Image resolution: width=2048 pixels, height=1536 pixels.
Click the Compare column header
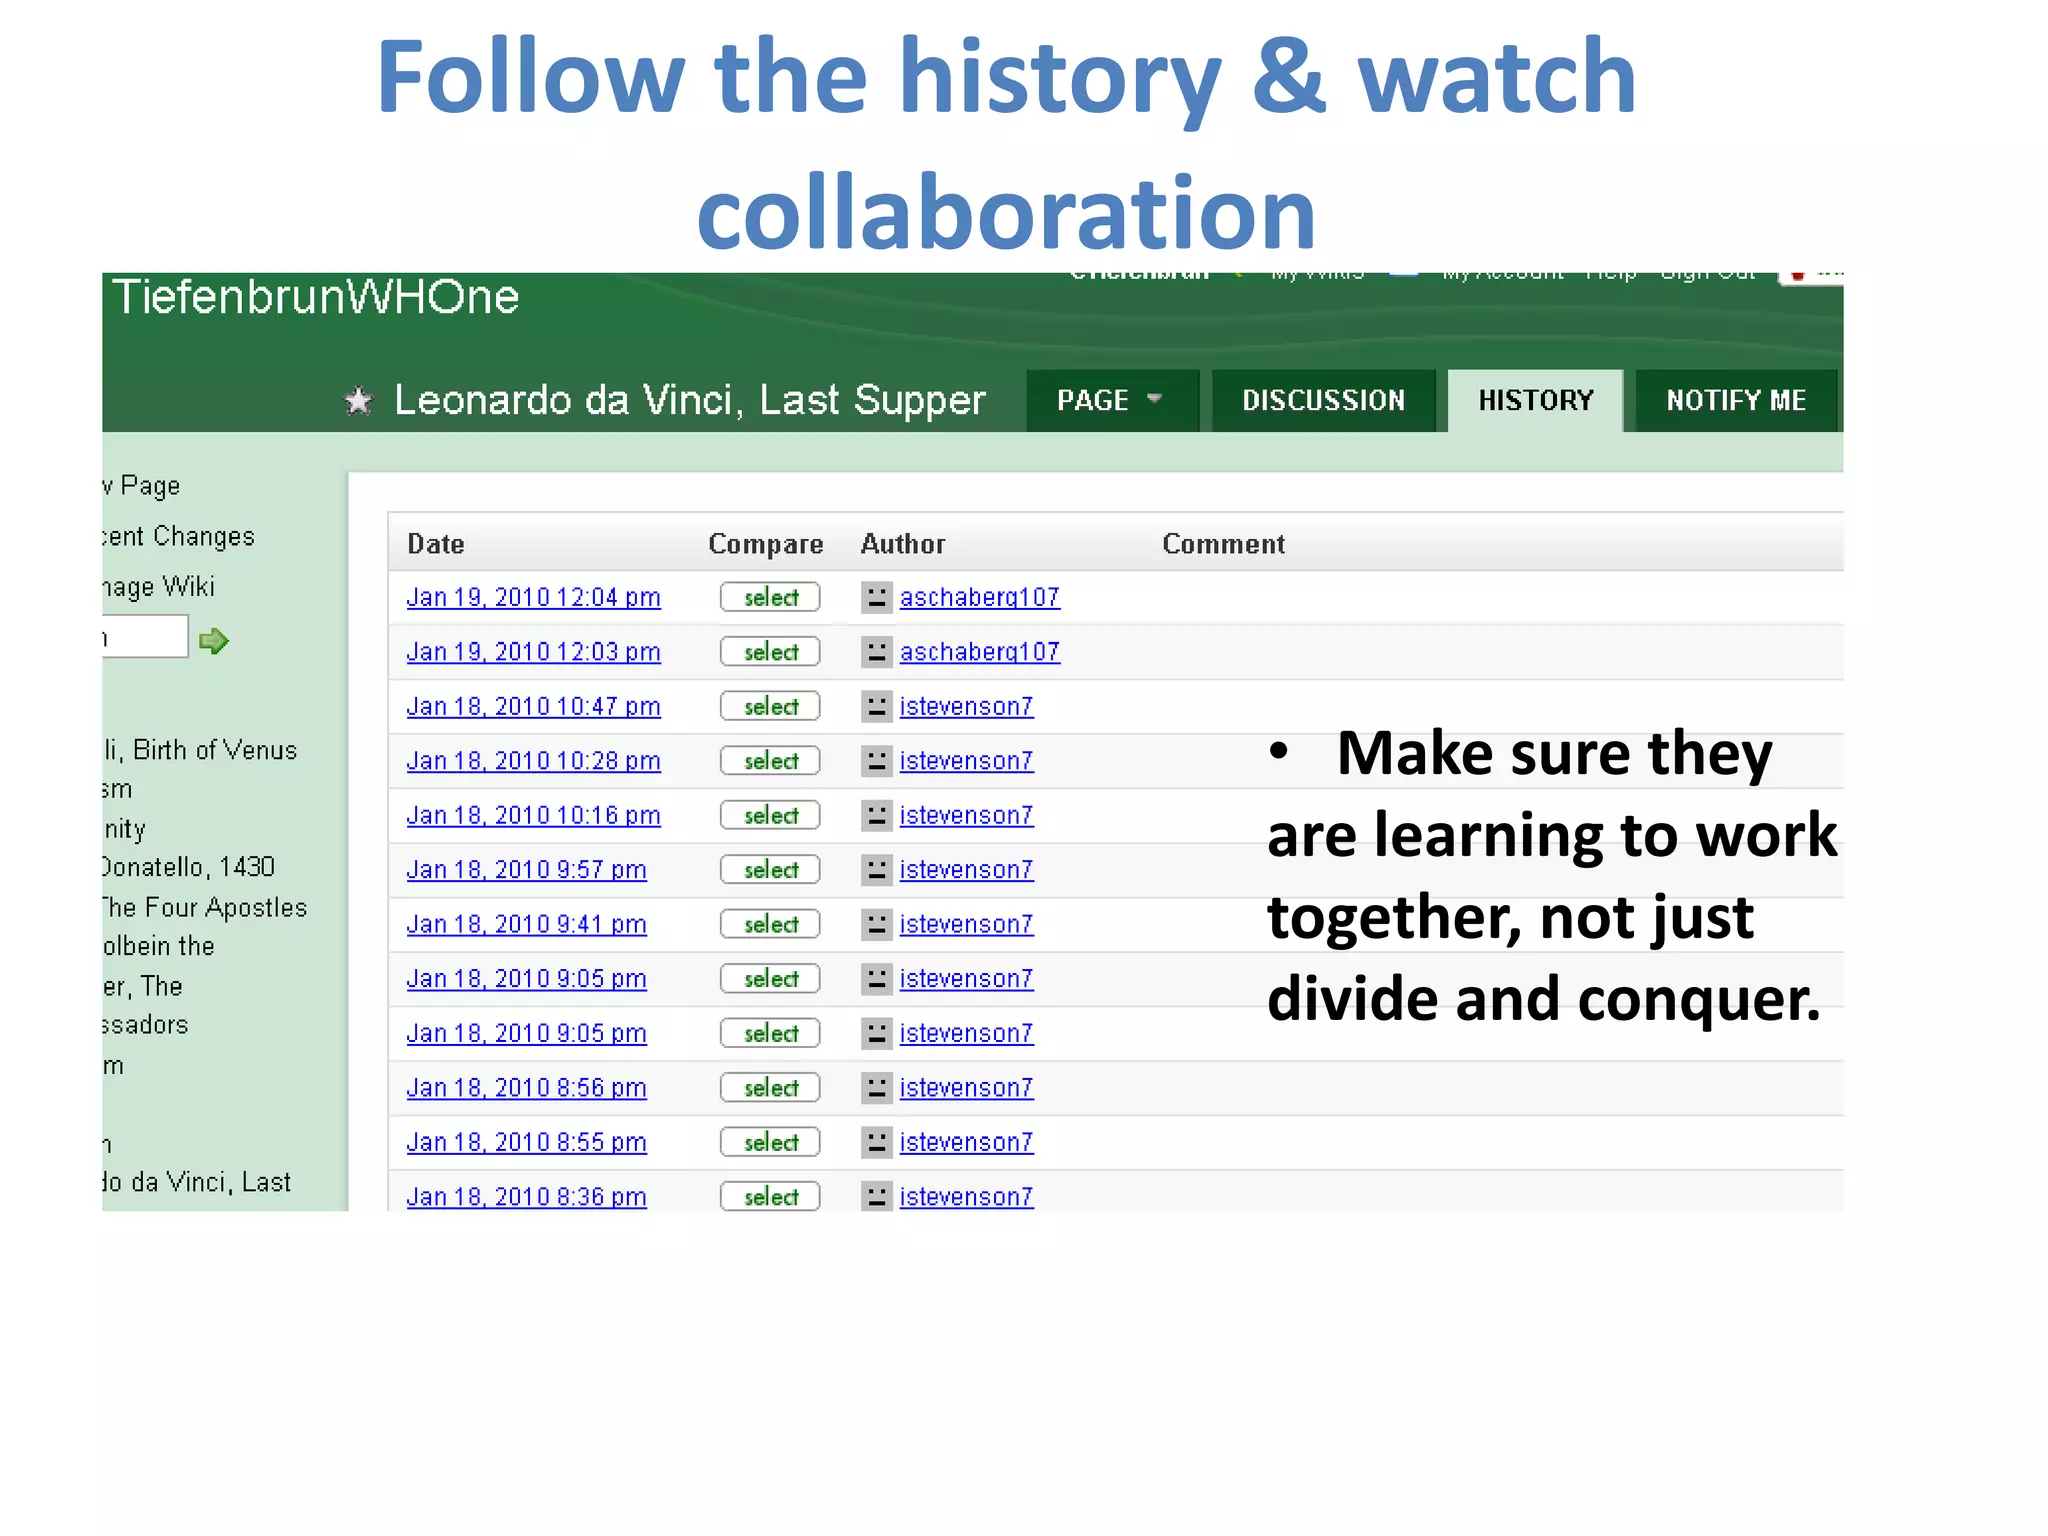(765, 544)
